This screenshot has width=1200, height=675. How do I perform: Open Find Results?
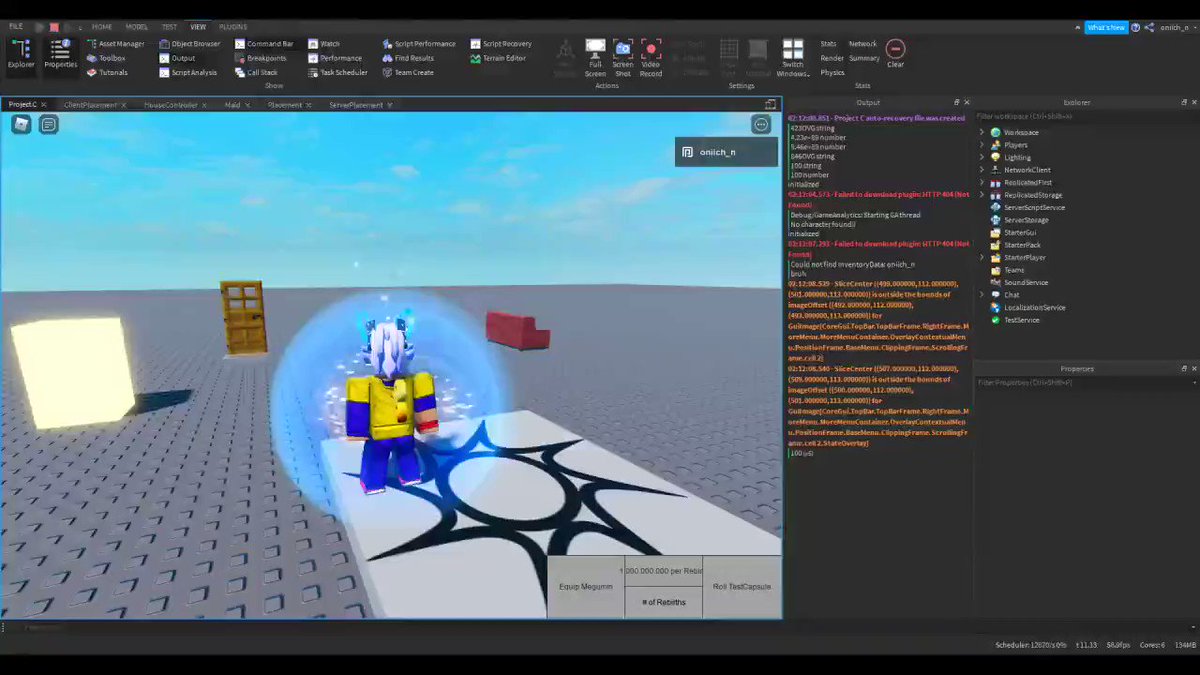(x=408, y=58)
